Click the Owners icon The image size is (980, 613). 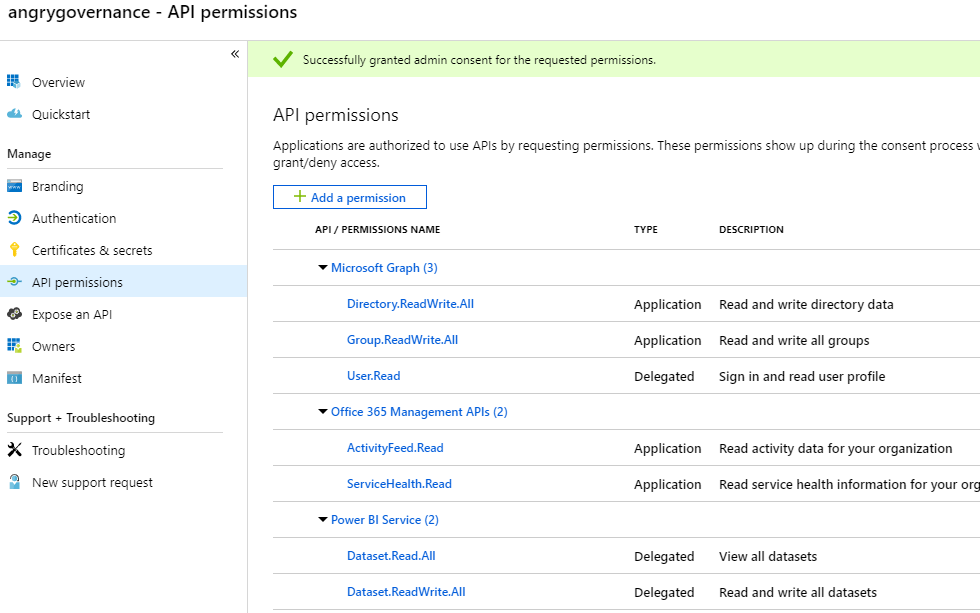click(14, 346)
